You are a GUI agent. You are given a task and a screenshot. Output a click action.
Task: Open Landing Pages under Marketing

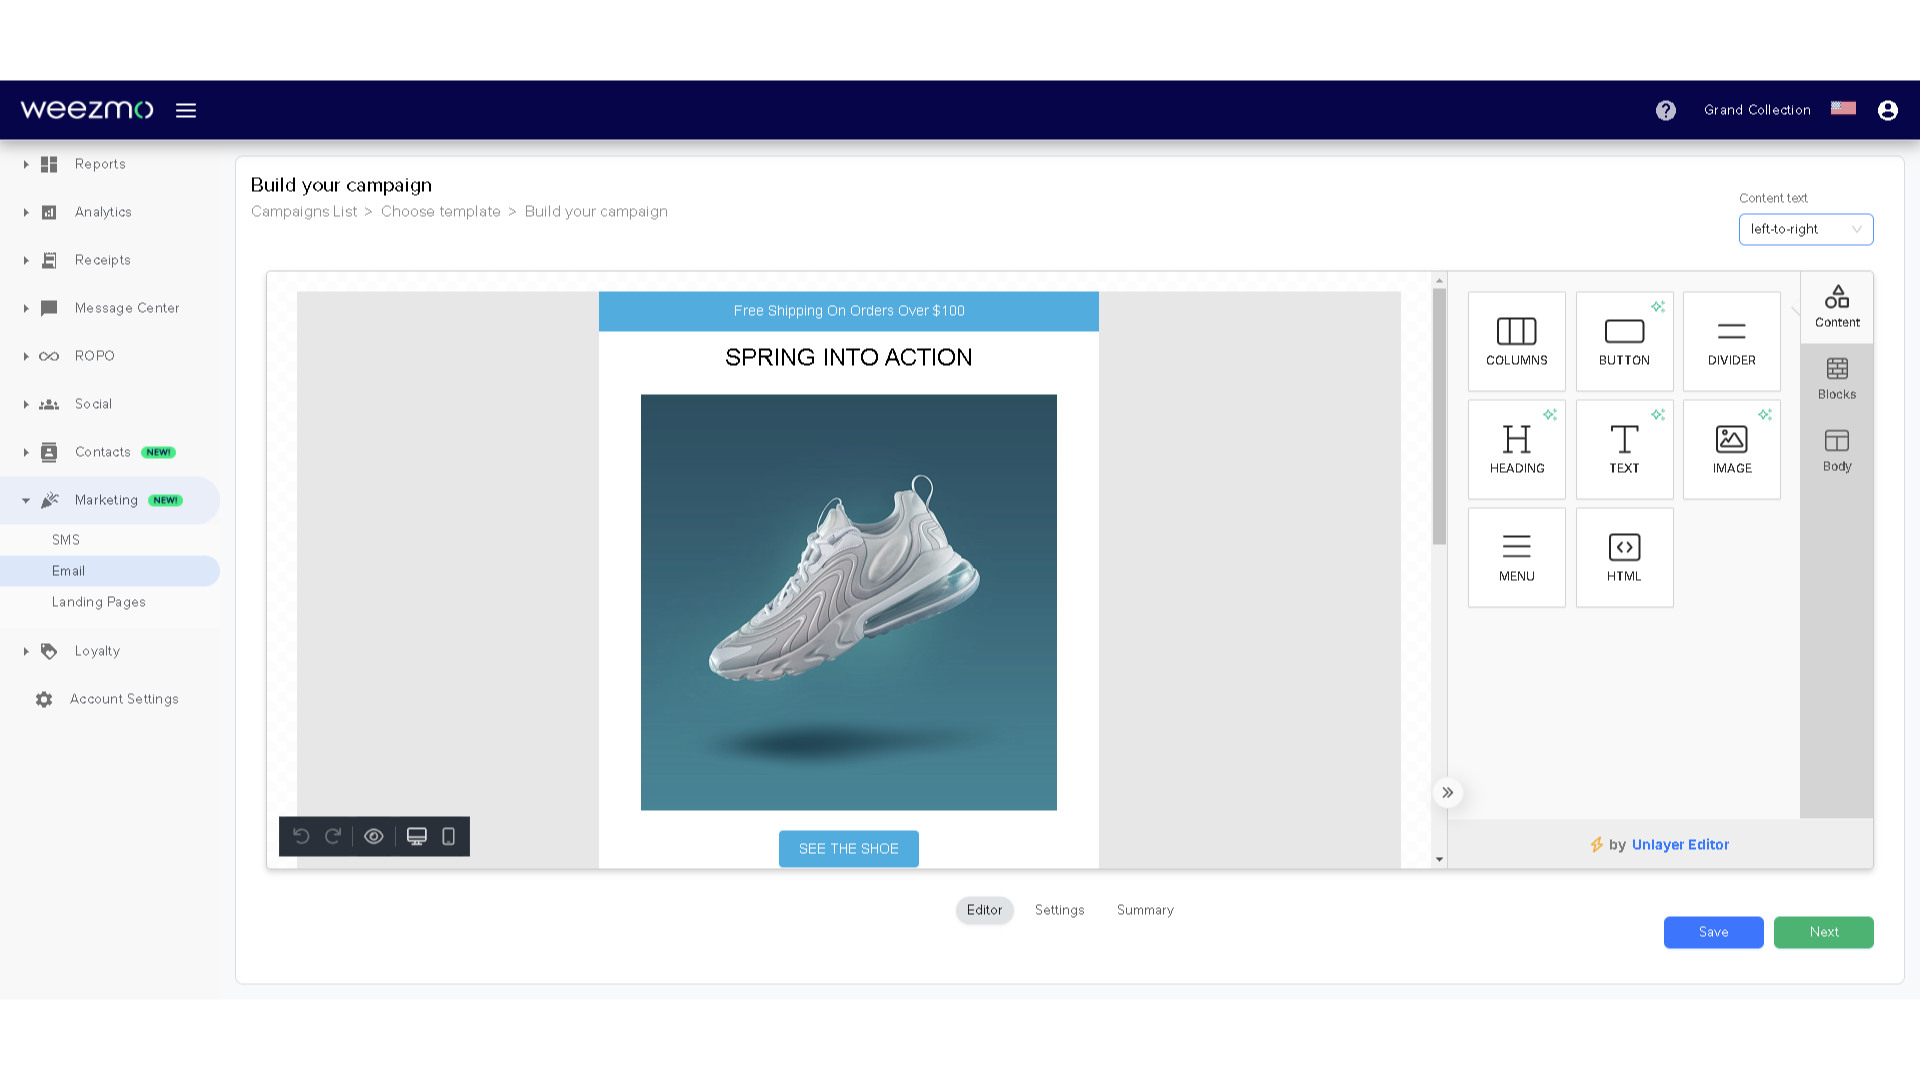click(x=98, y=602)
